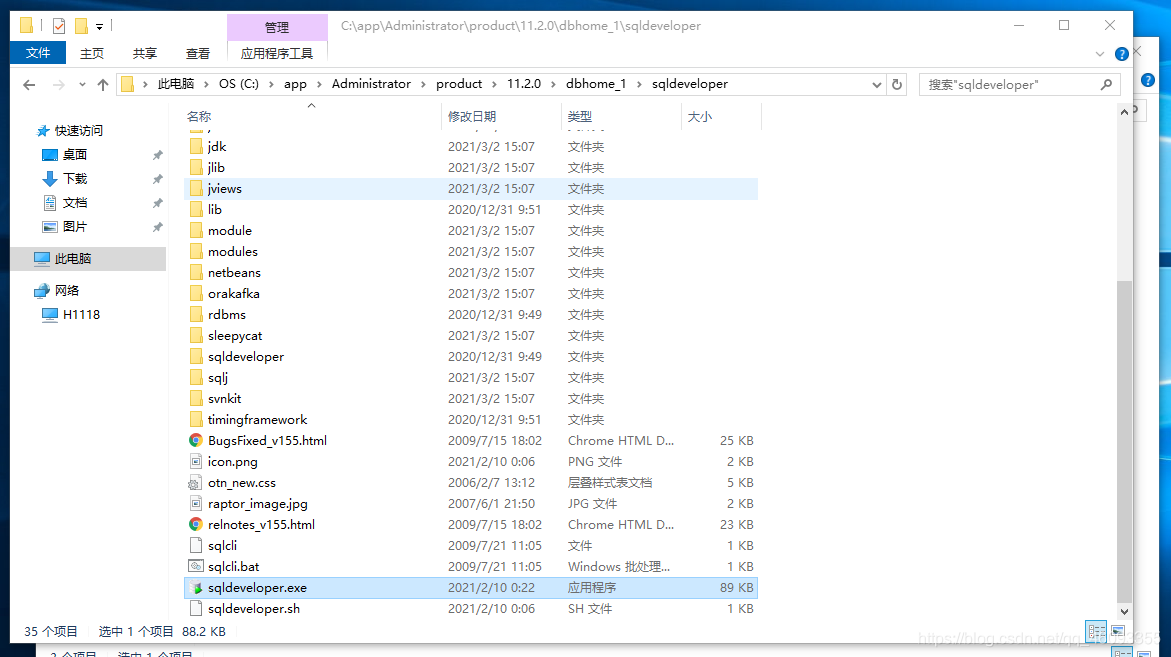The width and height of the screenshot is (1171, 657).
Task: Switch to details view layout icon
Action: (x=1096, y=631)
